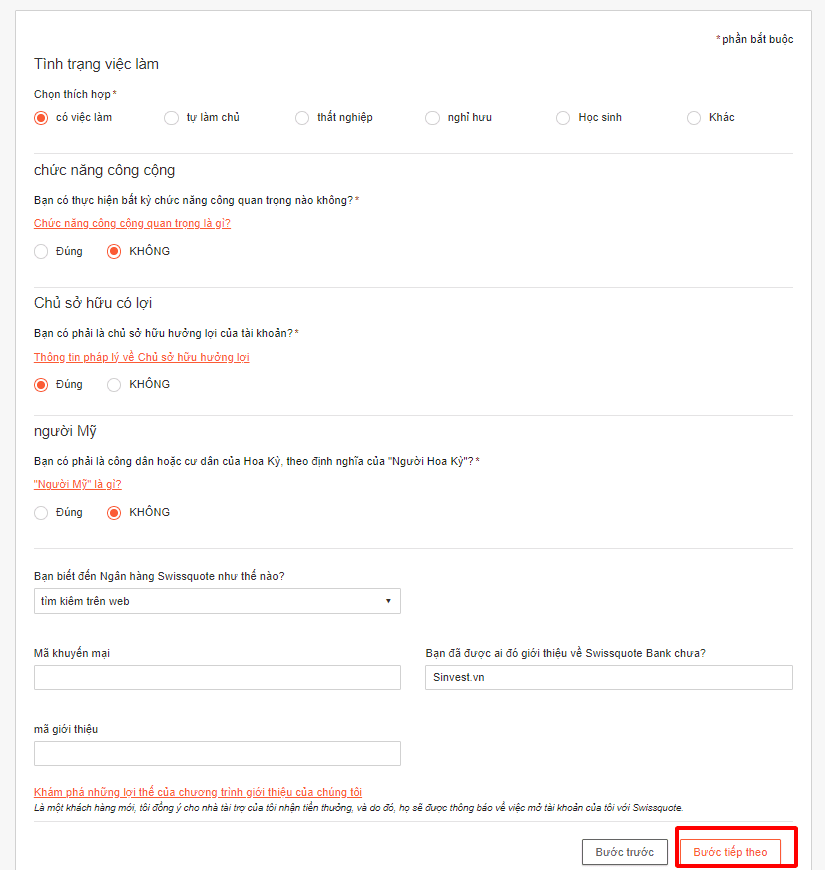Pick the "nghỉ hưu" radio option

432,118
